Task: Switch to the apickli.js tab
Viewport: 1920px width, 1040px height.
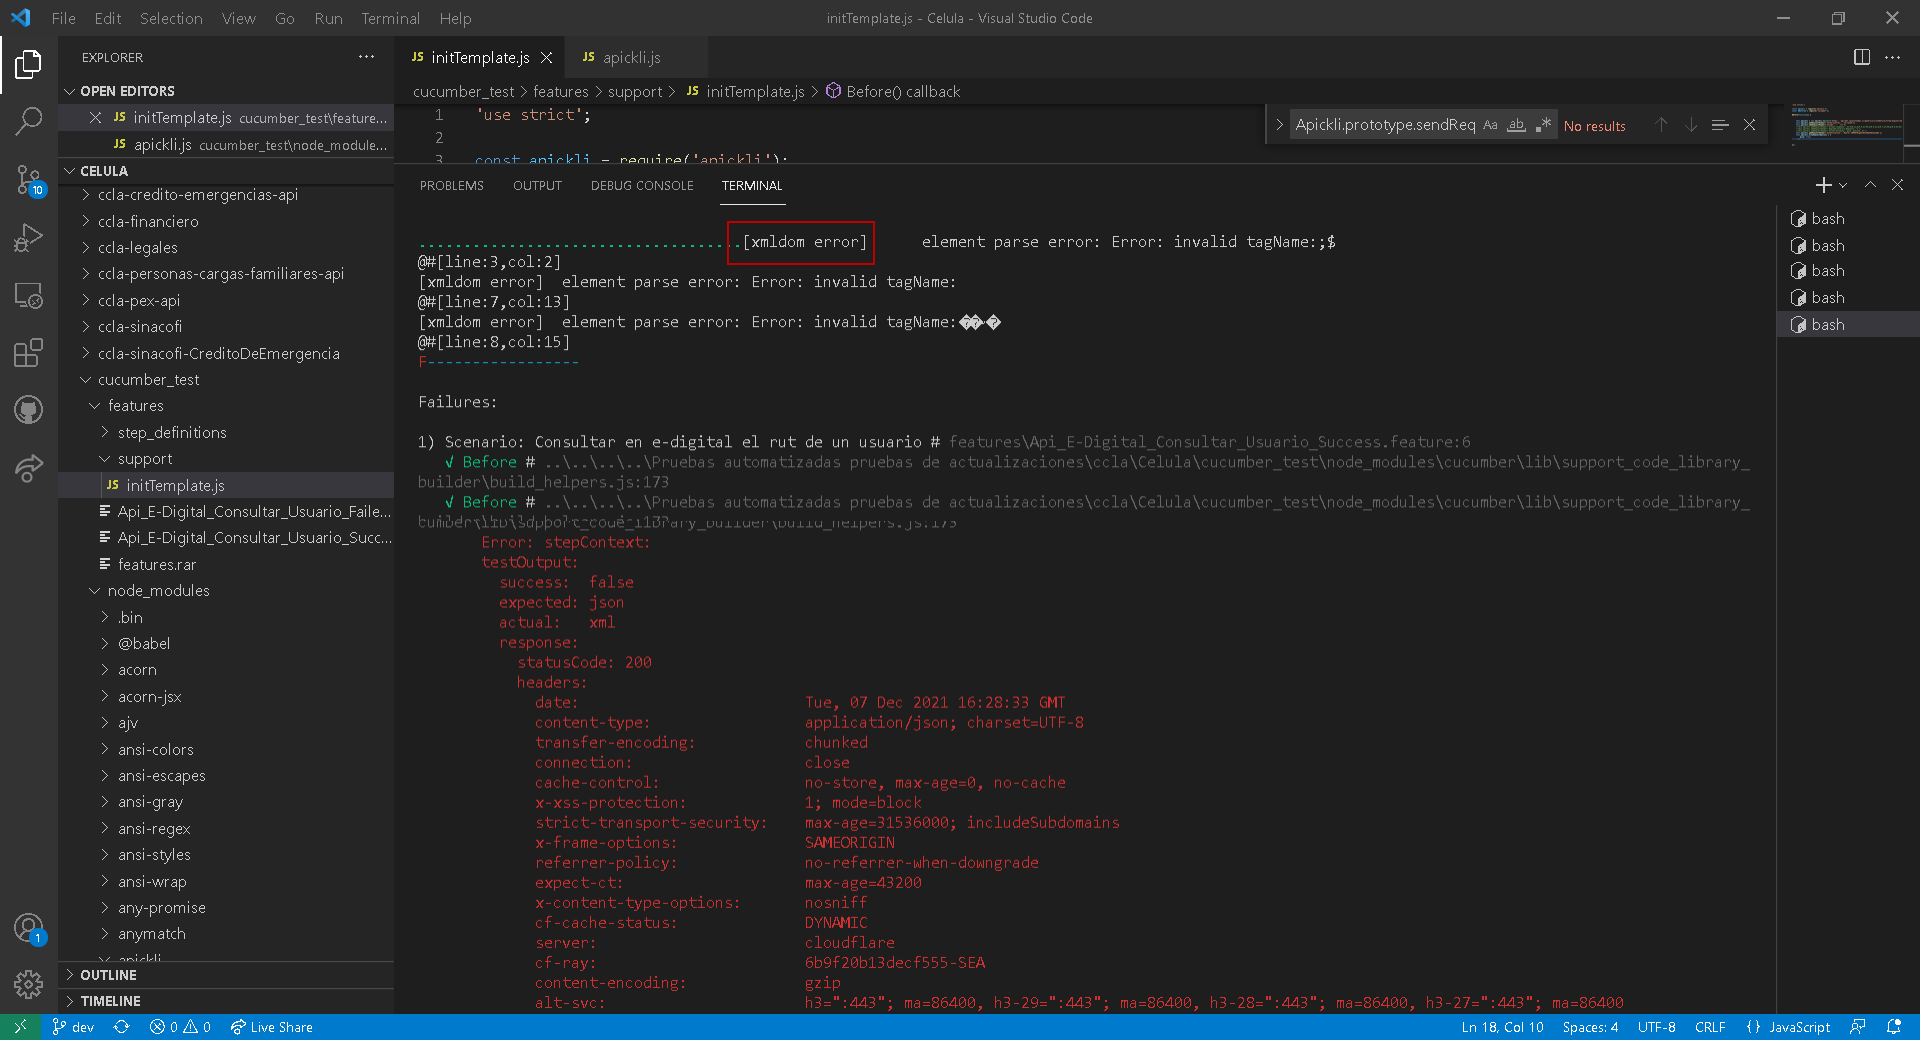Action: 634,57
